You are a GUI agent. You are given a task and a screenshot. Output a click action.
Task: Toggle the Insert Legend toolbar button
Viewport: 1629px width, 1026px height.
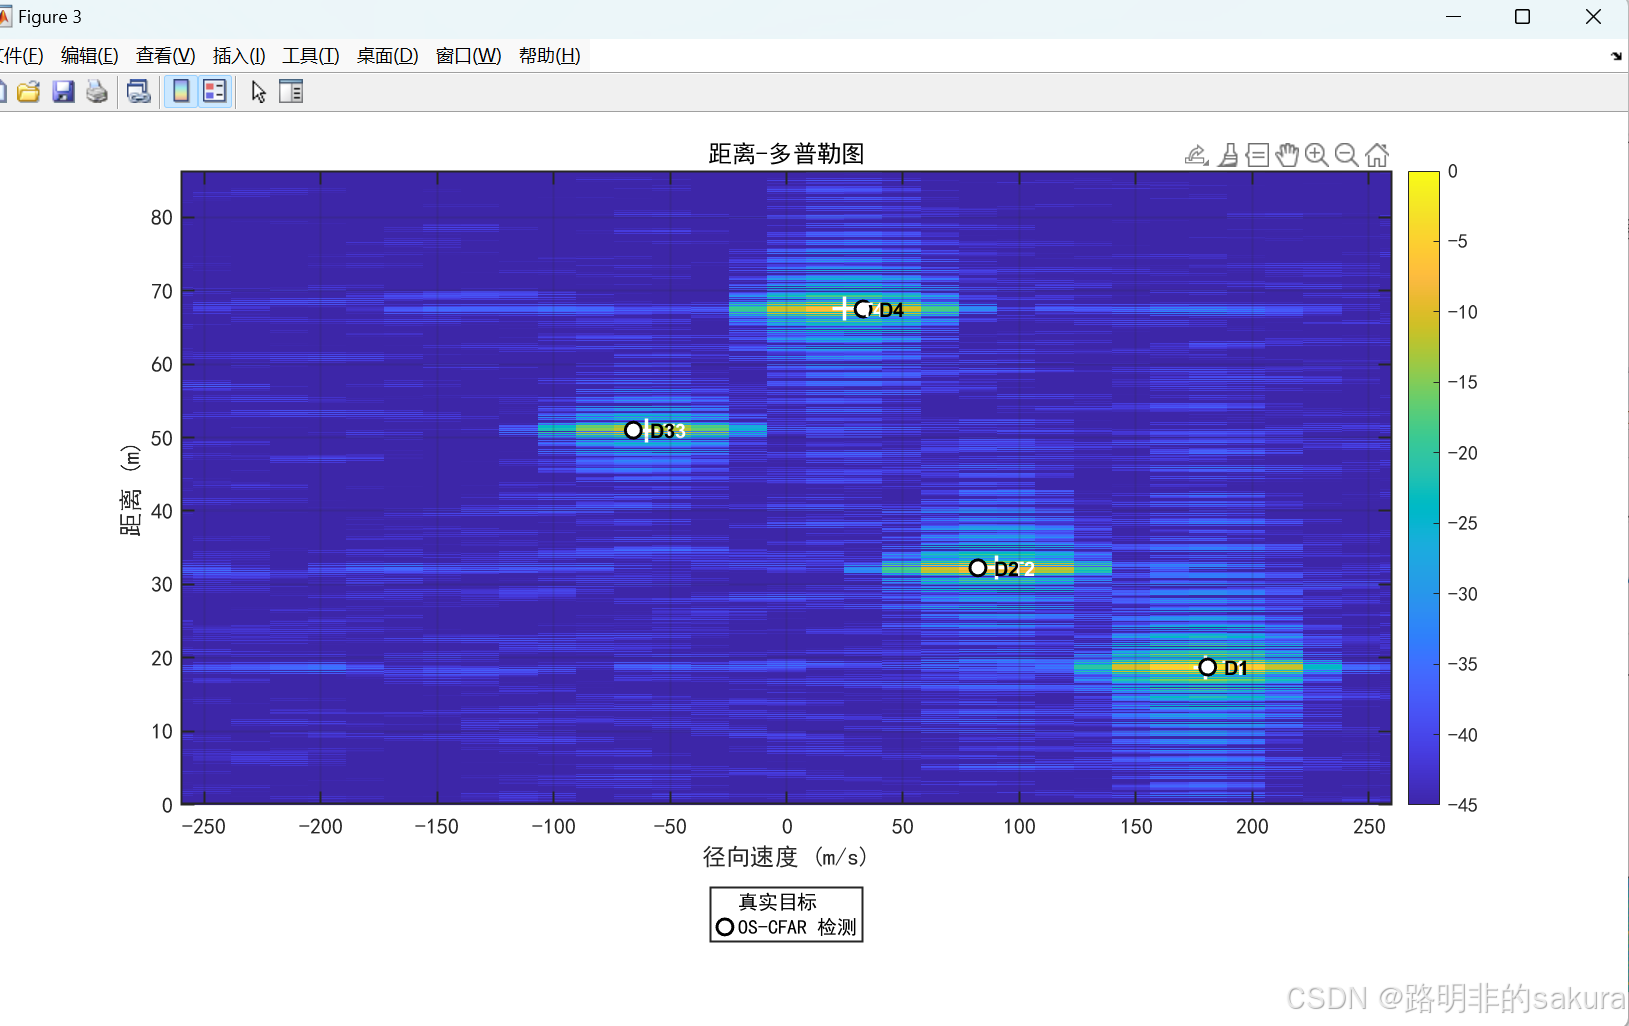215,92
